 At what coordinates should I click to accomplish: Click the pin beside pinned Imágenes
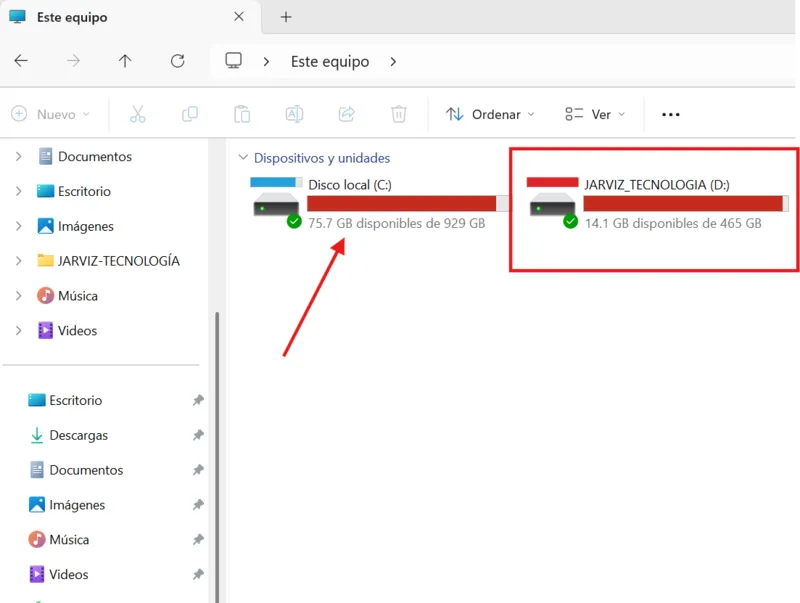coord(198,505)
